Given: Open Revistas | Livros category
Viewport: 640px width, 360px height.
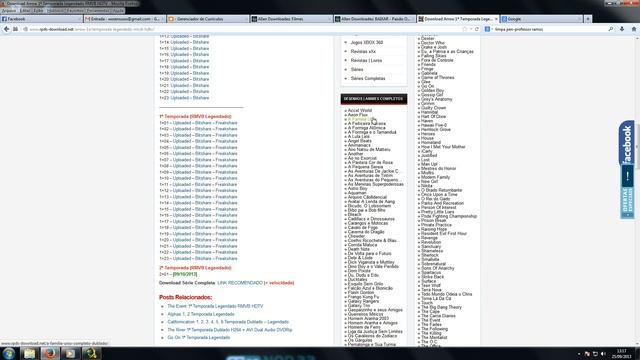Looking at the screenshot, I should click(x=366, y=60).
